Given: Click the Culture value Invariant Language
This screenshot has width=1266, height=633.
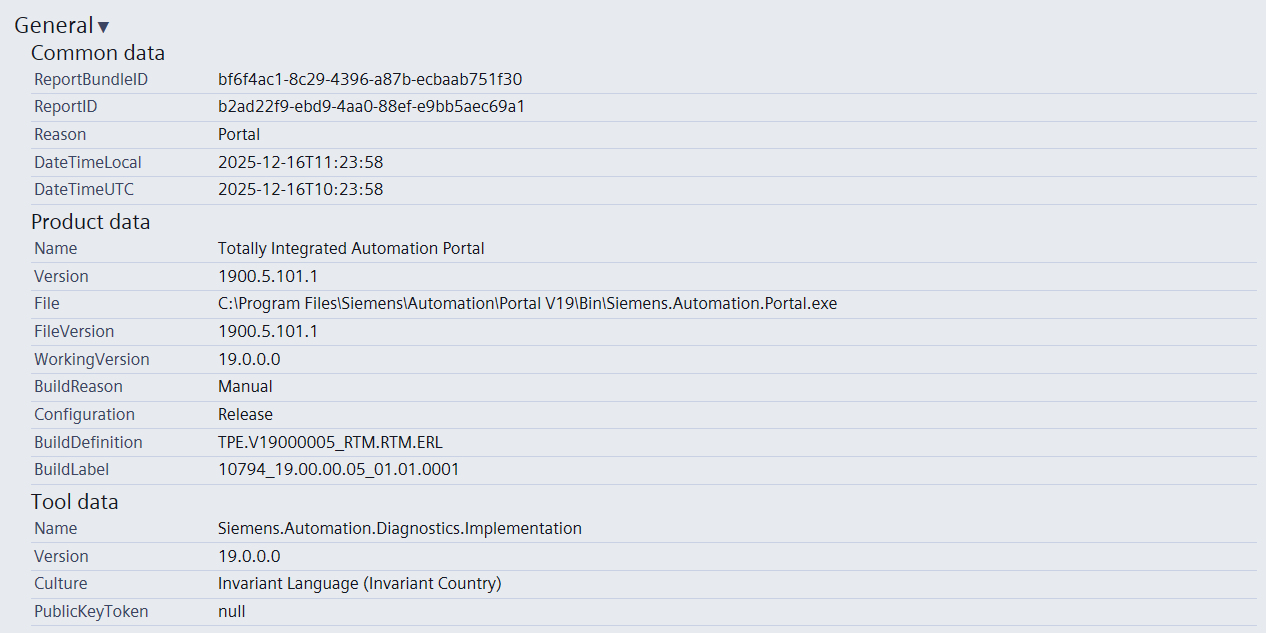Looking at the screenshot, I should [x=359, y=584].
